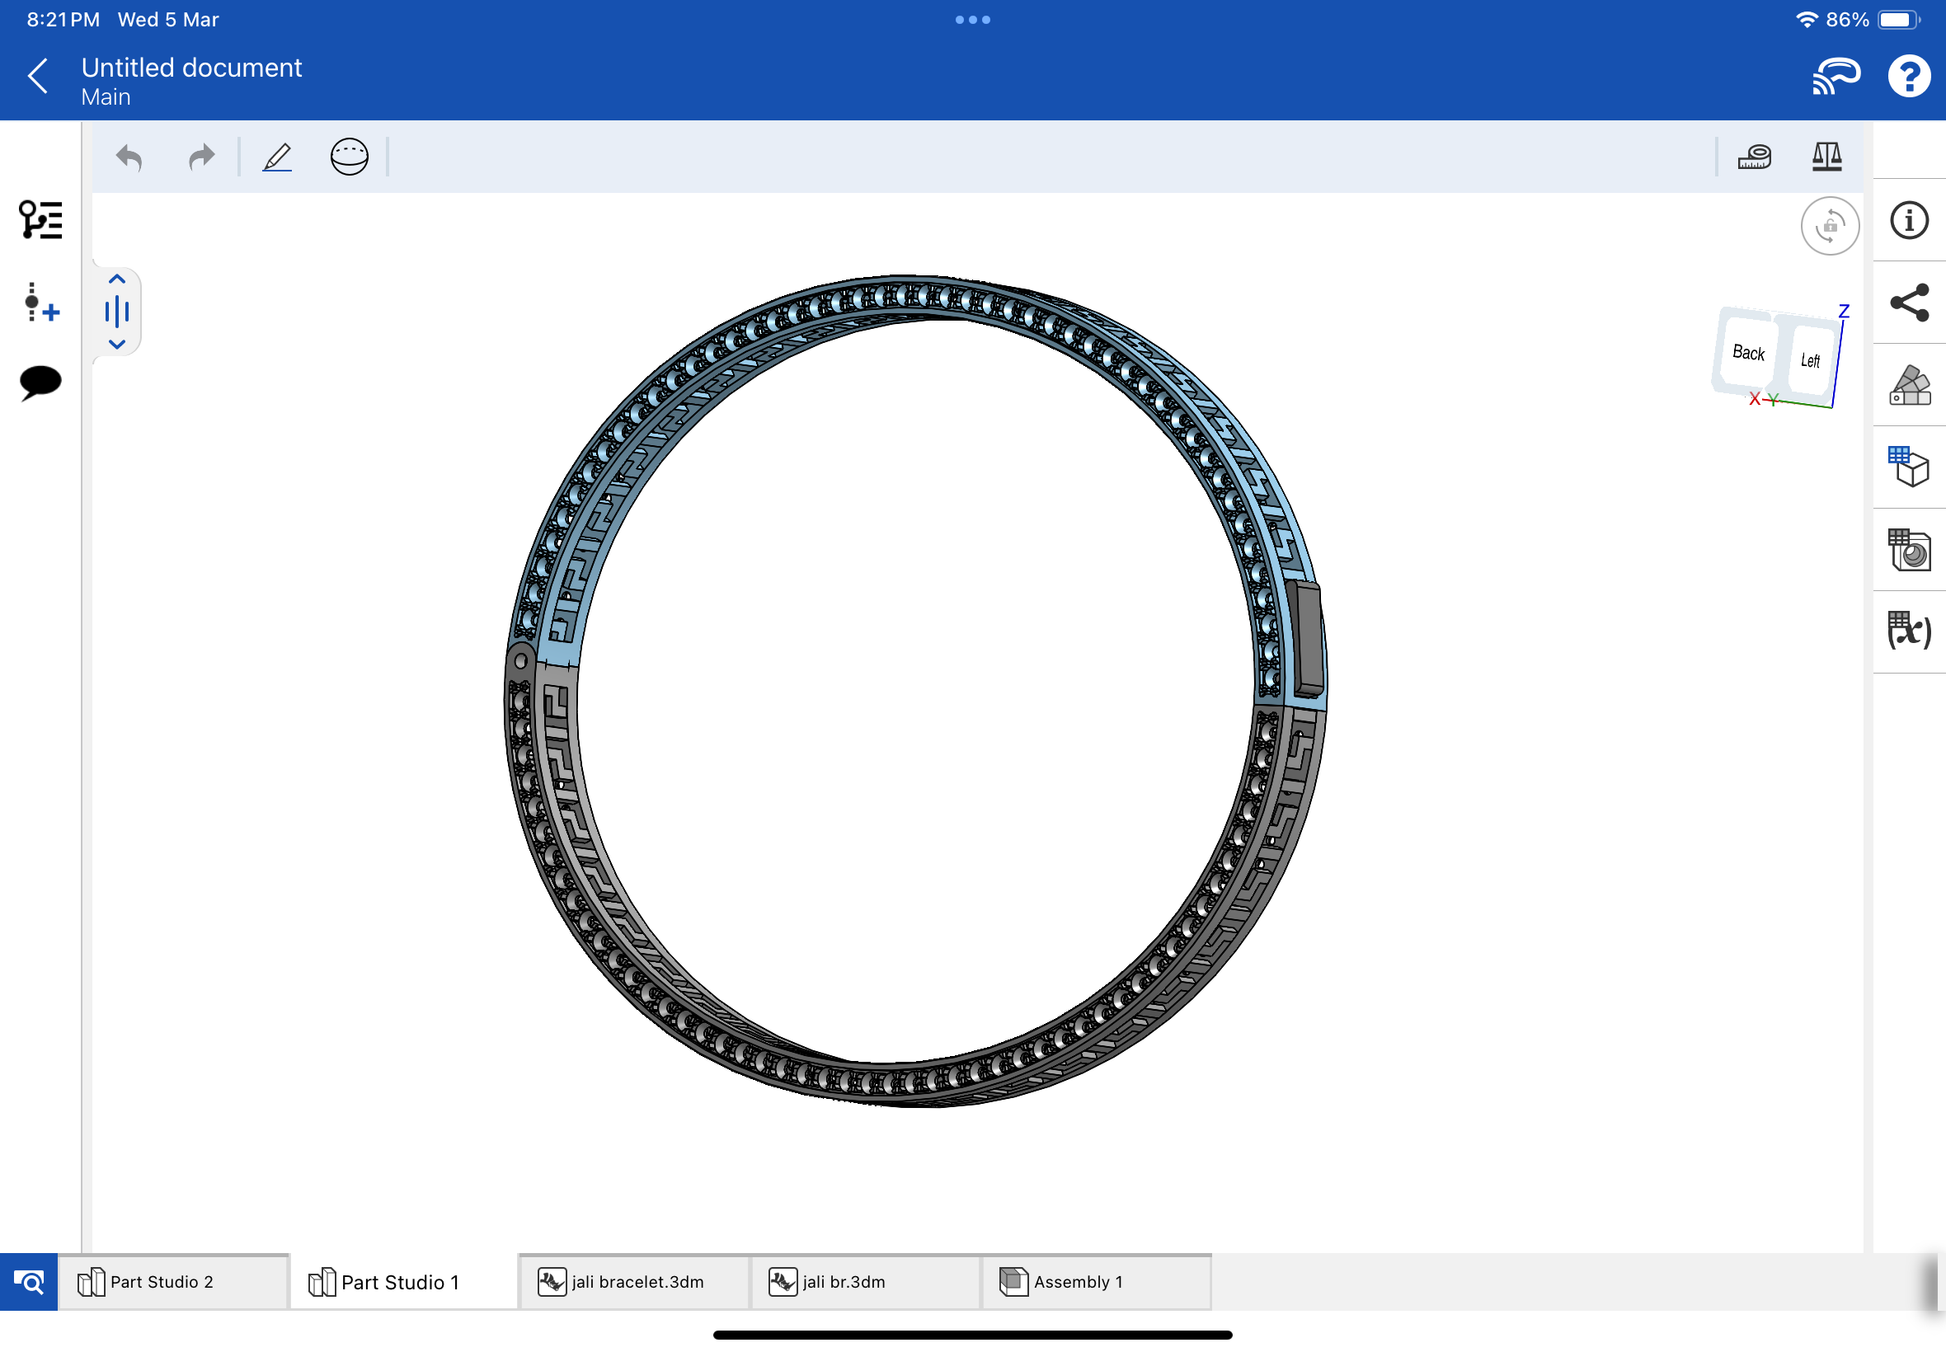The image size is (1946, 1352).
Task: Switch to the Part Studio 2 tab
Action: coord(162,1282)
